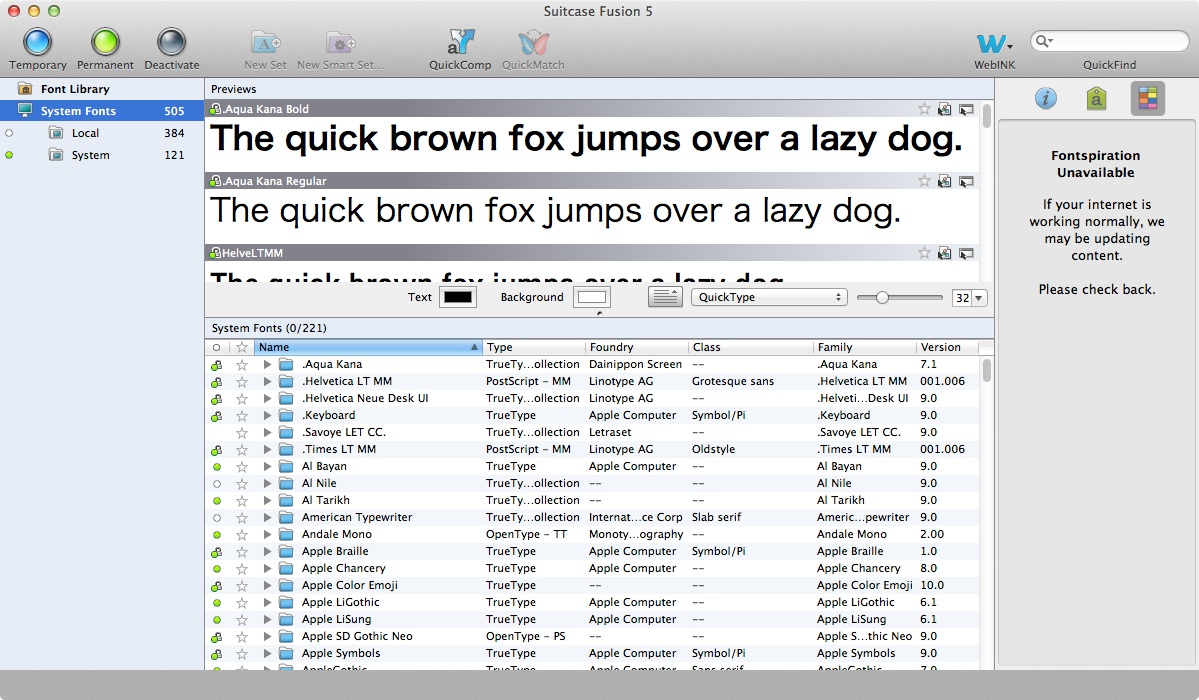This screenshot has width=1199, height=700.
Task: Click into the QuickFind search field
Action: 1110,41
